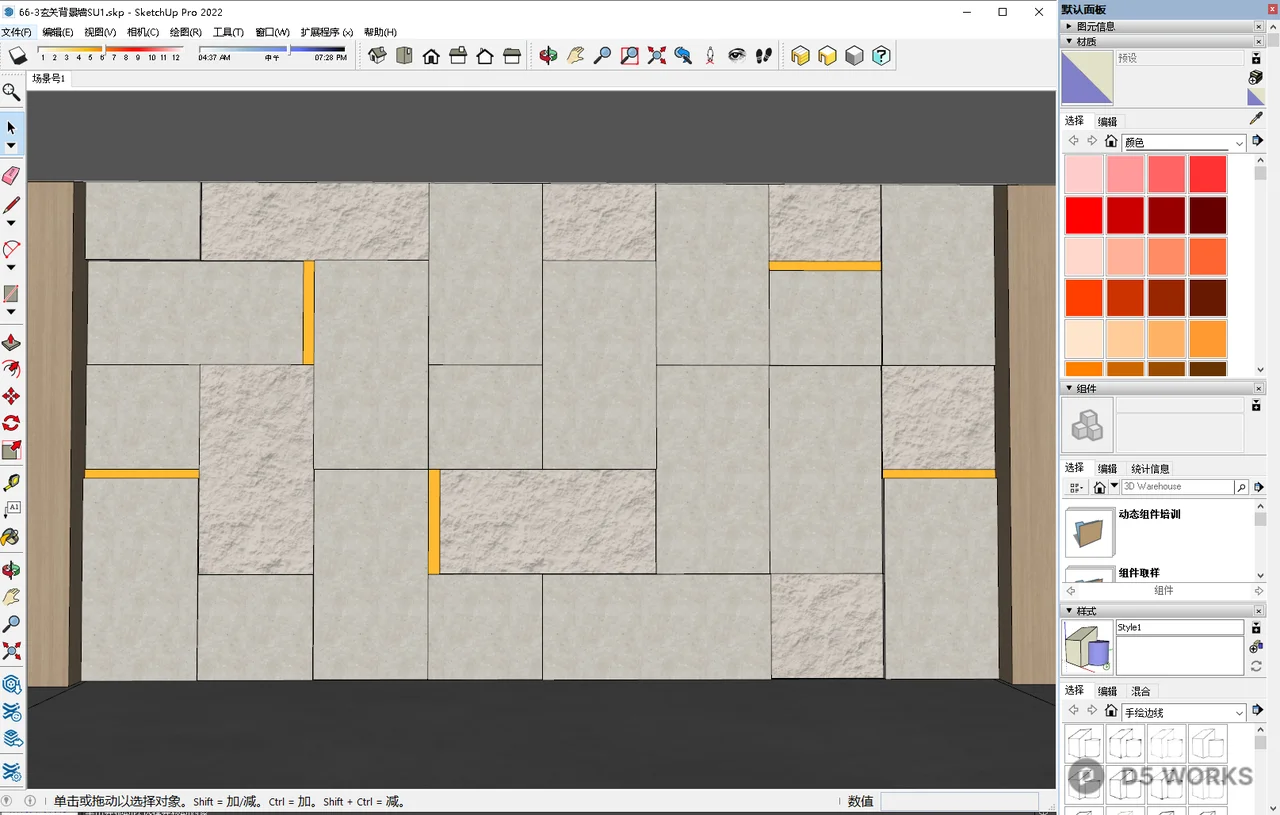Select the Move tool with red arrows
Viewport: 1280px width, 815px height.
click(11, 397)
